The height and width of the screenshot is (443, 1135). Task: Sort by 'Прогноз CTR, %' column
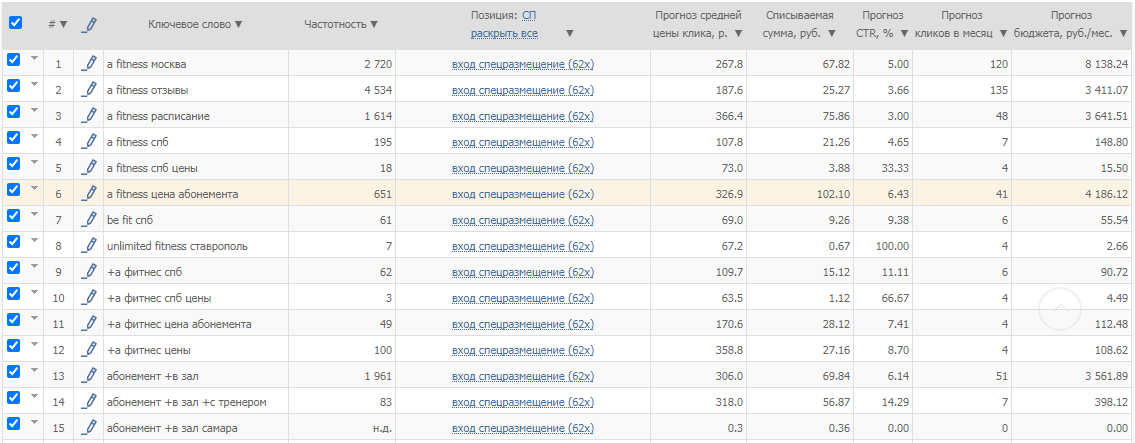883,24
